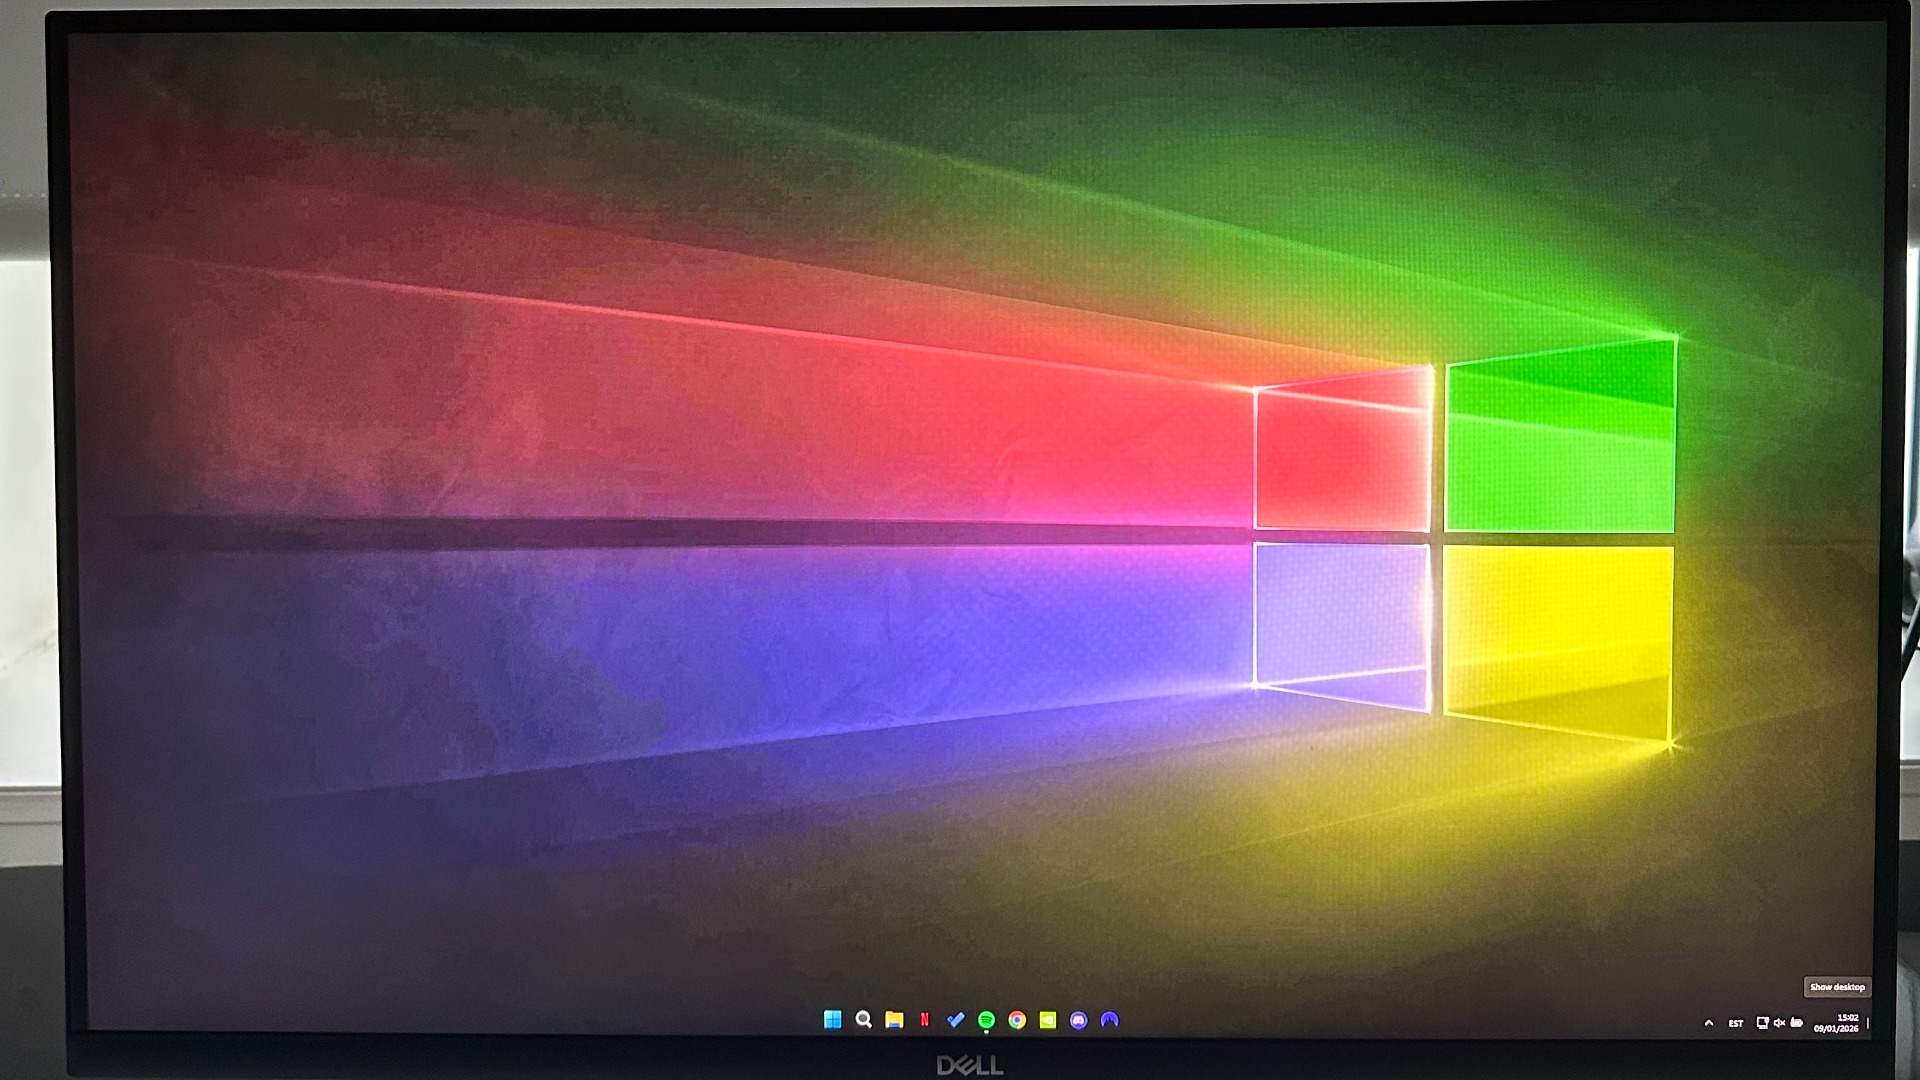
Task: Click the muted speaker volume icon
Action: 1779,1022
